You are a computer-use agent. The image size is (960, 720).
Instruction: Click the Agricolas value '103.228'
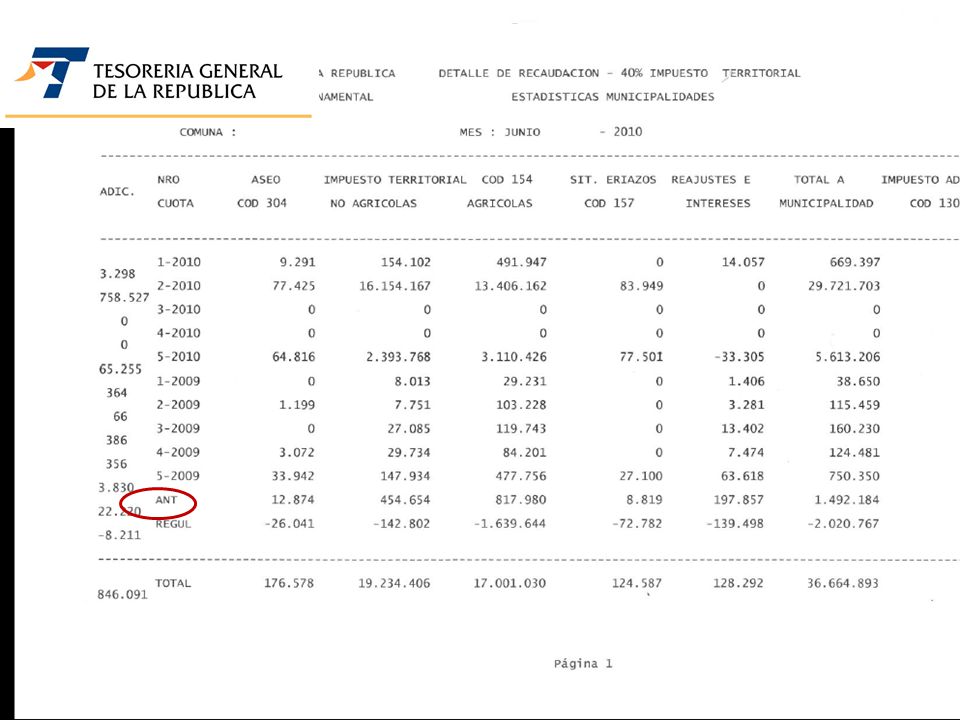521,405
